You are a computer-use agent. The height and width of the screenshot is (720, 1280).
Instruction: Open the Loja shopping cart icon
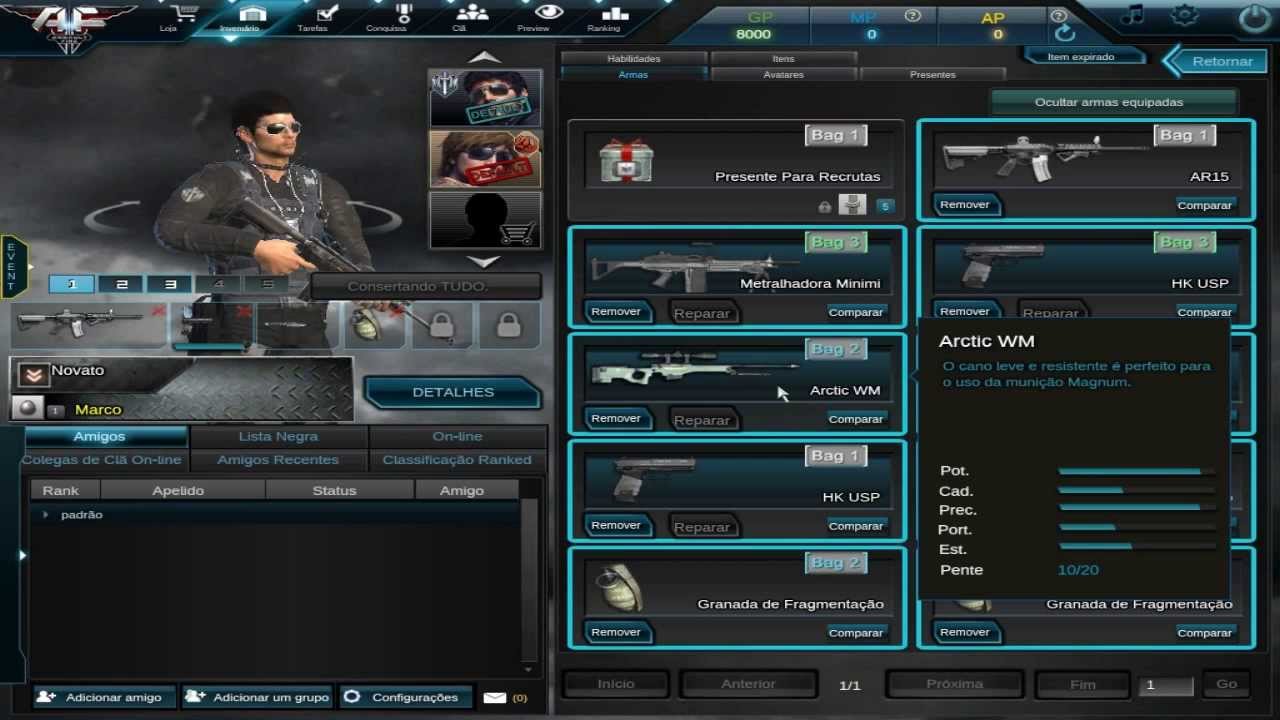pos(182,14)
